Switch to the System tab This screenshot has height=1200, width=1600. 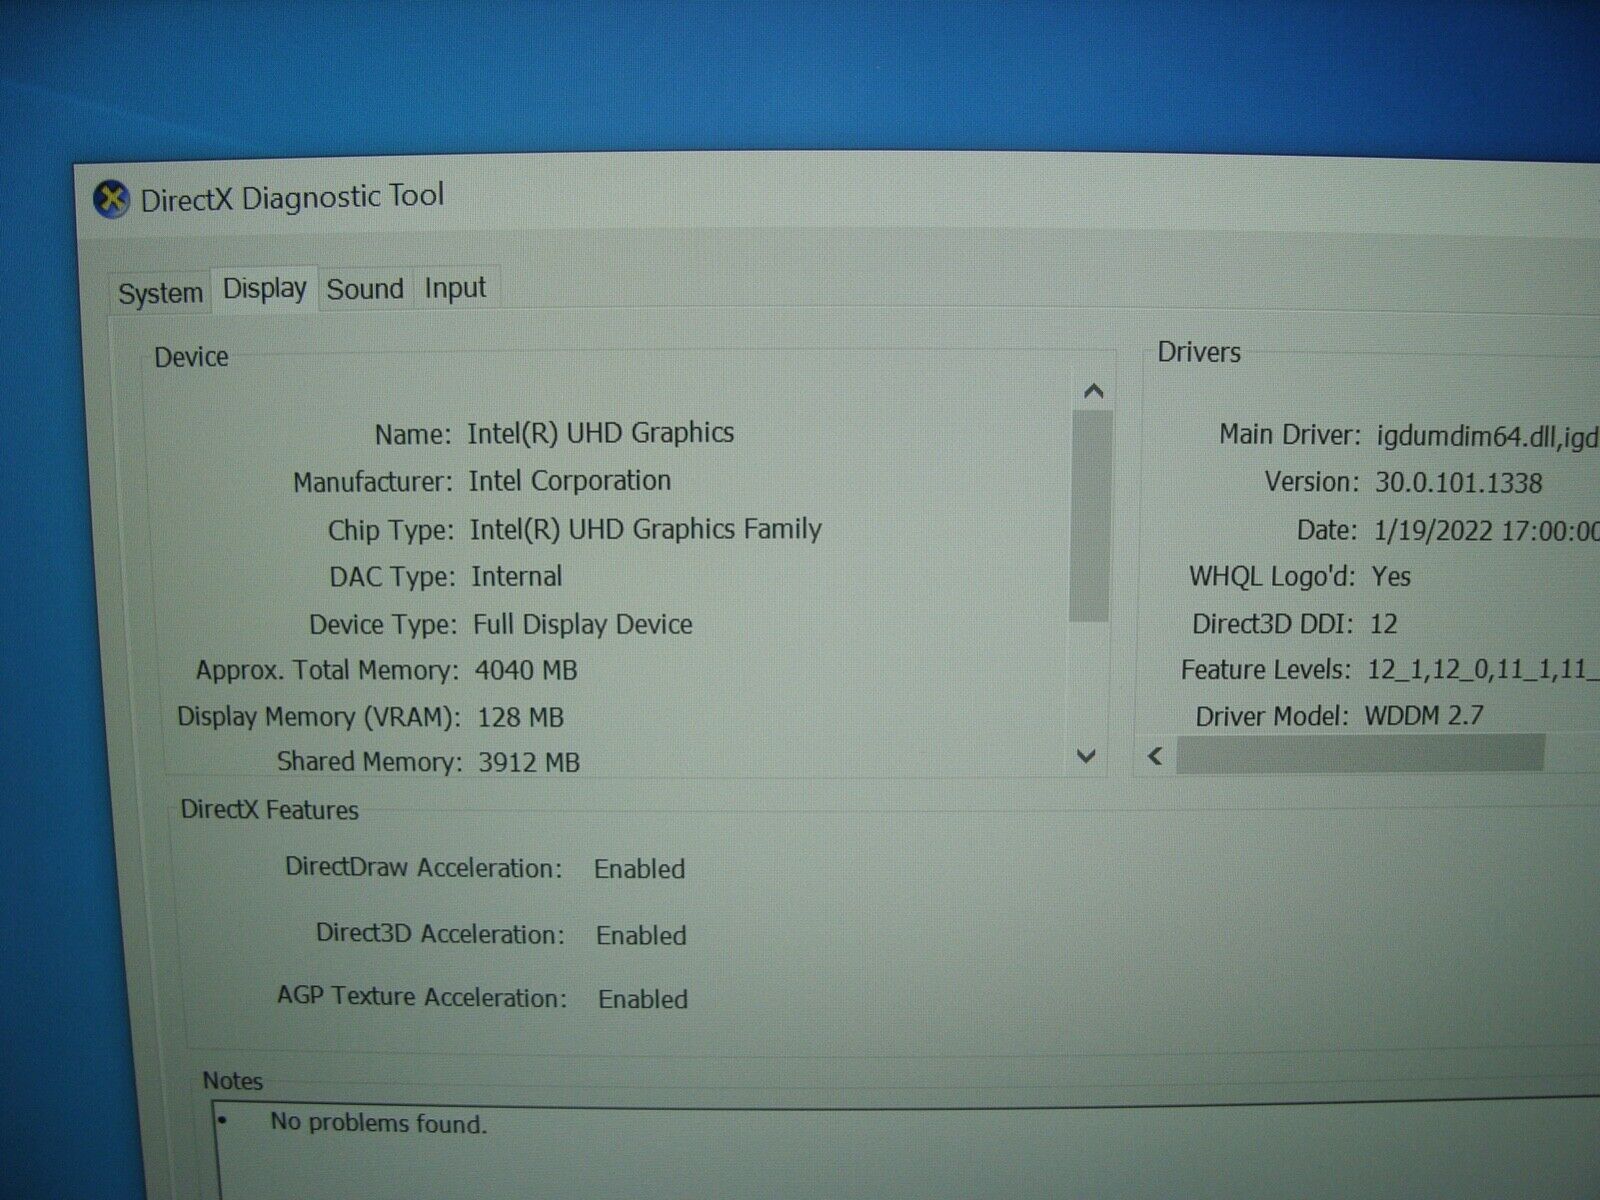tap(160, 293)
